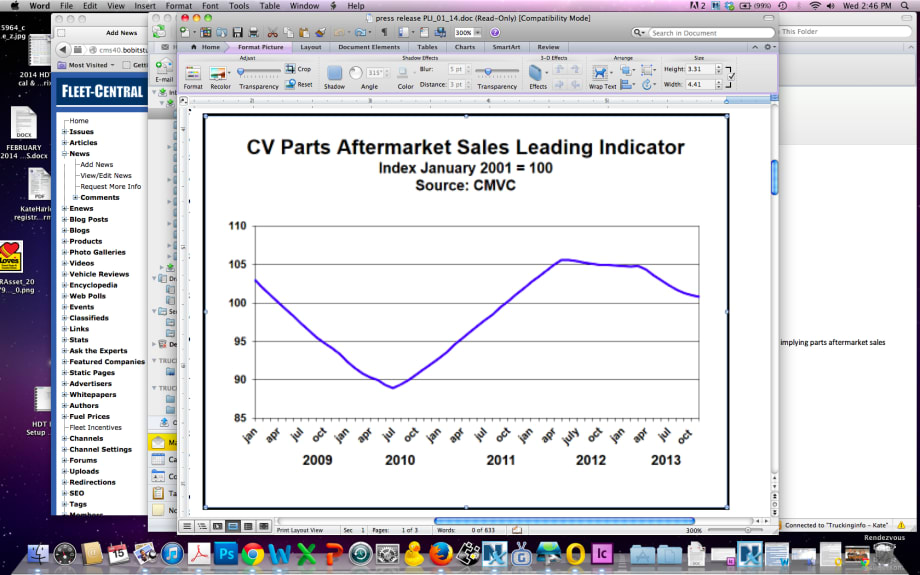Open the SmartArt ribbon tab
This screenshot has height=575, width=920.
click(x=506, y=47)
